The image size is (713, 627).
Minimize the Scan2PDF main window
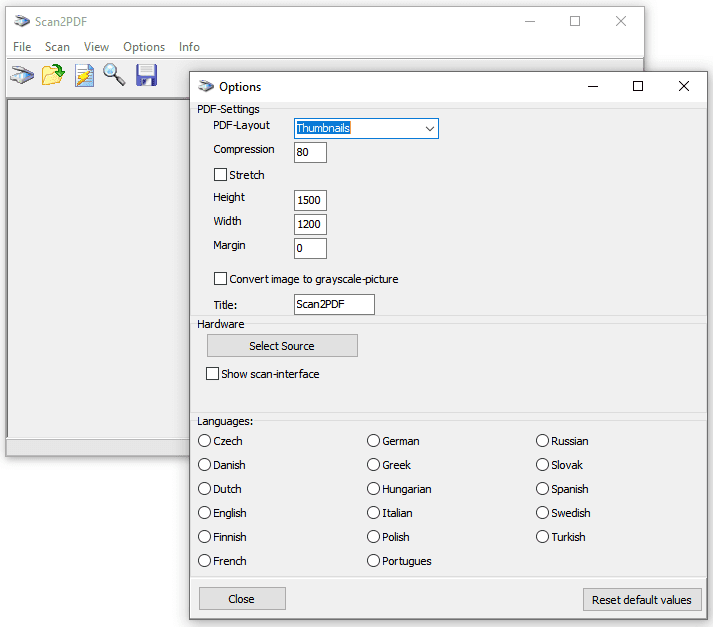(530, 21)
